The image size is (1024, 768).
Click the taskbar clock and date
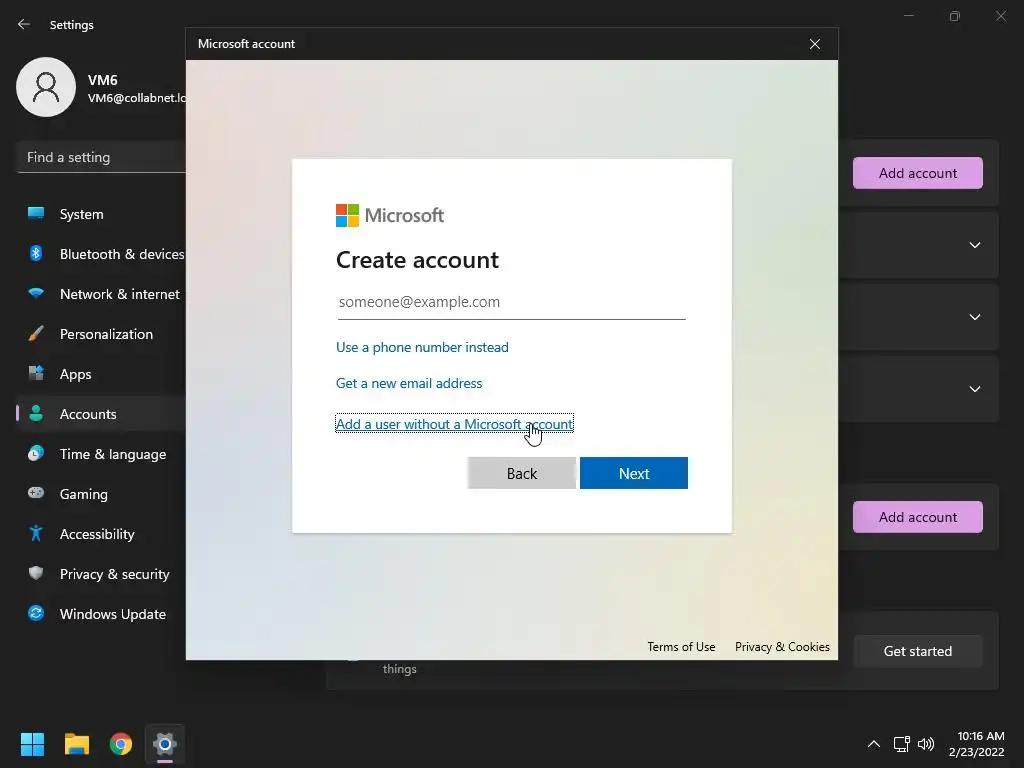(x=977, y=744)
